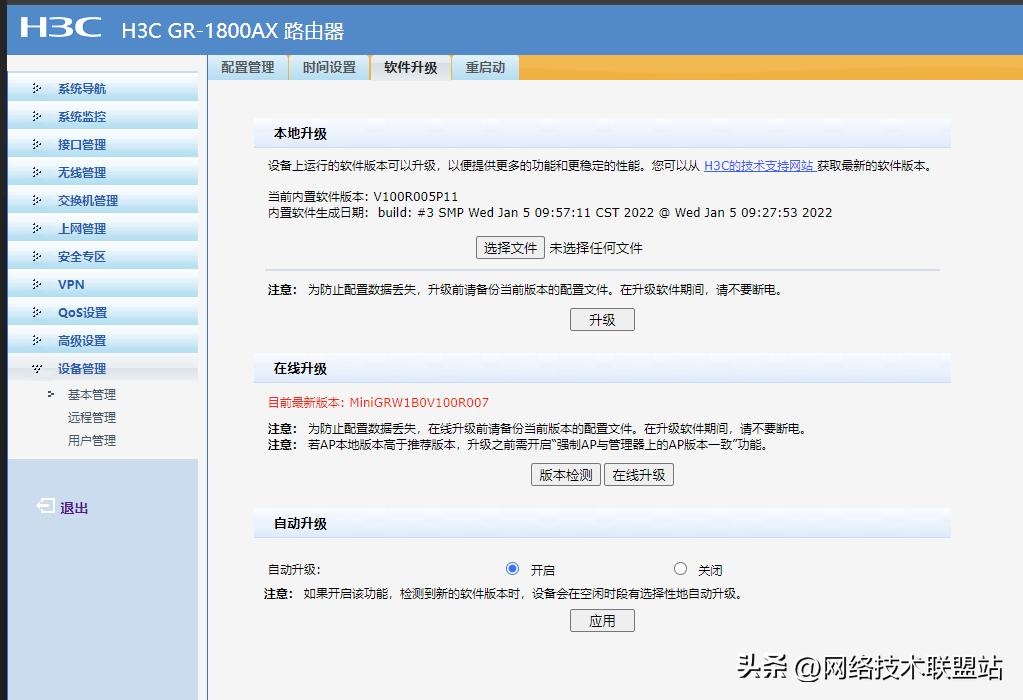The height and width of the screenshot is (700, 1023).
Task: Select 关闭 auto-upgrade radio button
Action: pos(680,569)
